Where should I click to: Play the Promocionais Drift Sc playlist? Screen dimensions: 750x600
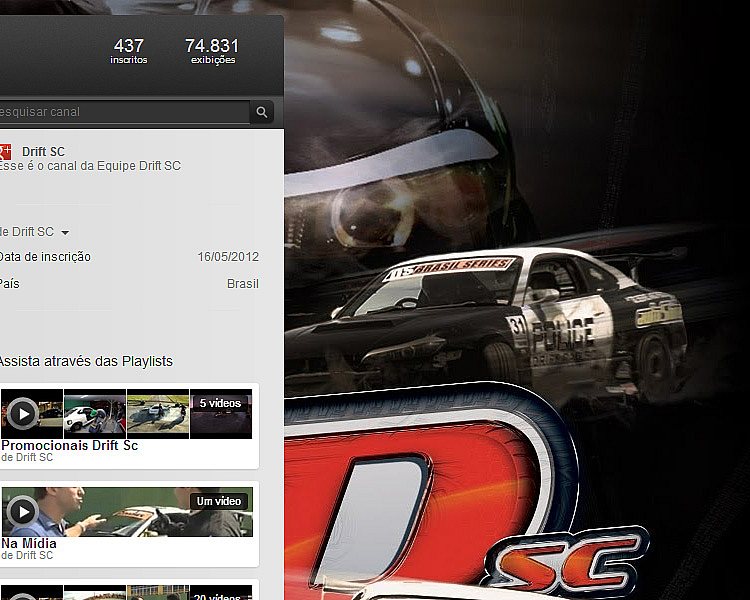pyautogui.click(x=22, y=413)
